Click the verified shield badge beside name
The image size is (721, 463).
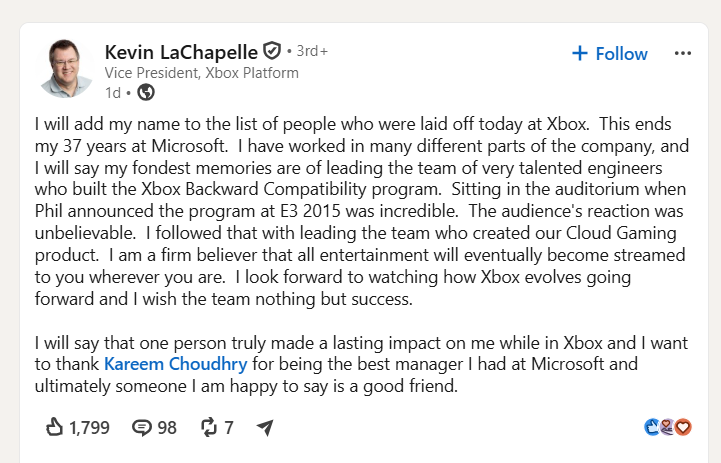272,51
